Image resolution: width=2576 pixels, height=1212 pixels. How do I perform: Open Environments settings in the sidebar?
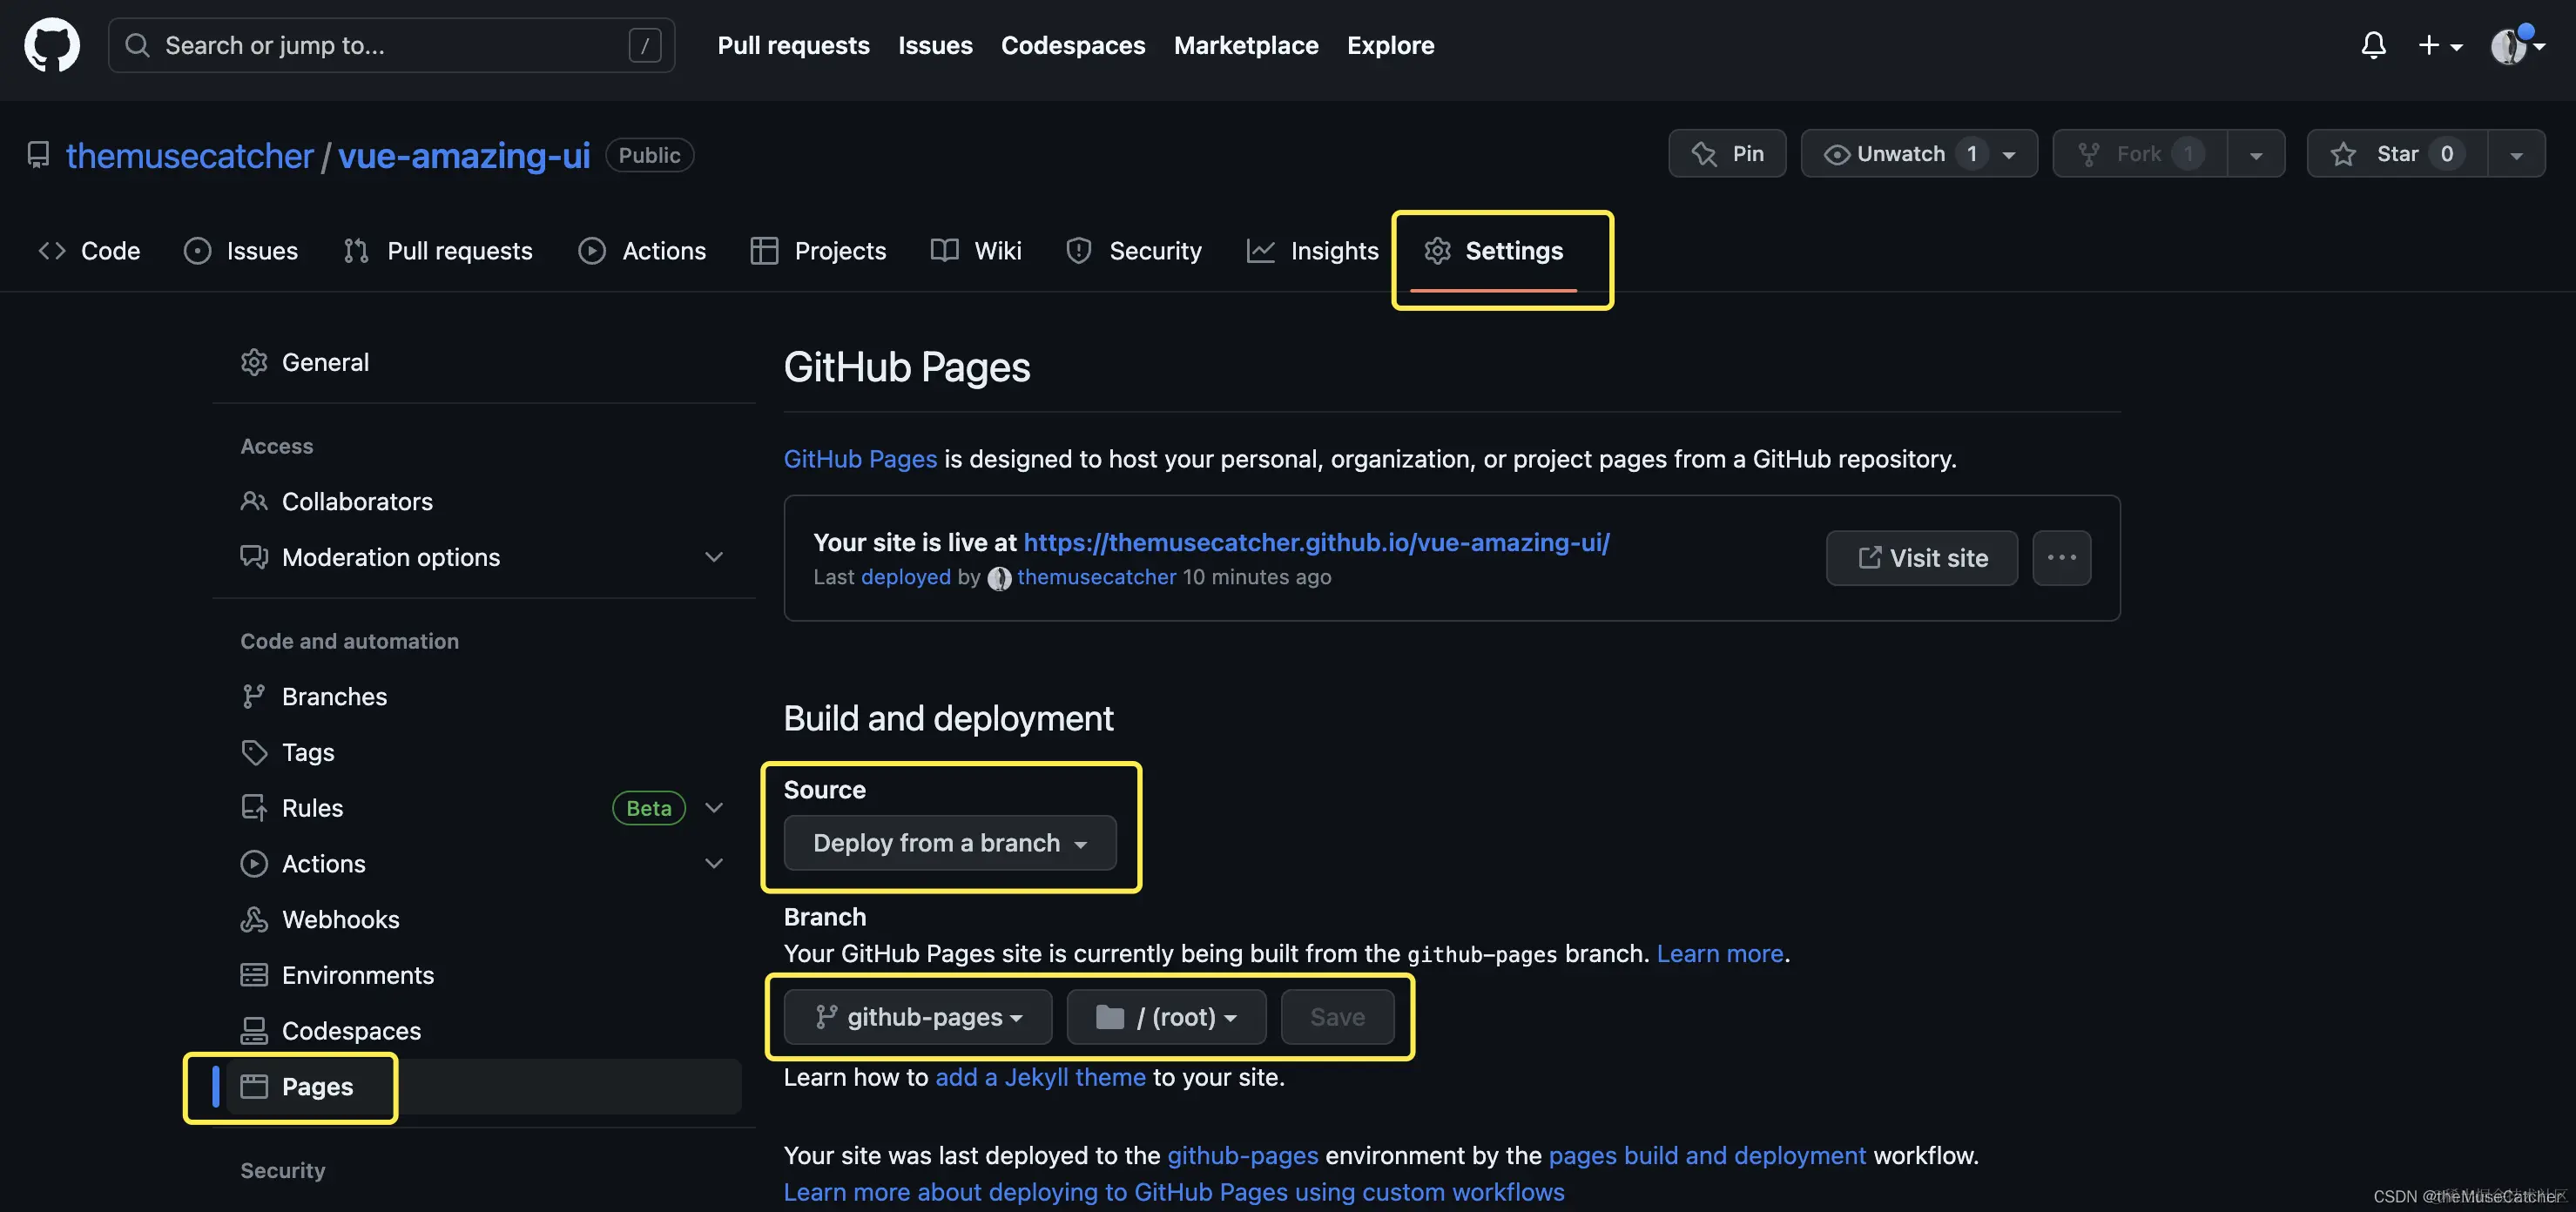pyautogui.click(x=357, y=974)
